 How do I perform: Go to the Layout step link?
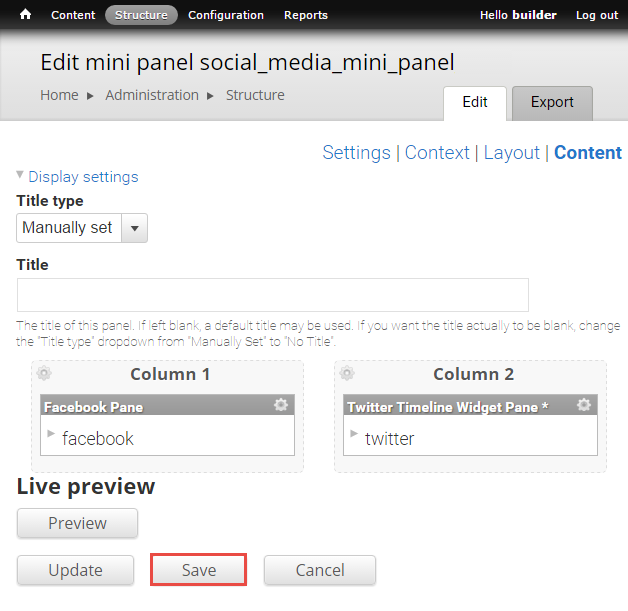[x=511, y=153]
